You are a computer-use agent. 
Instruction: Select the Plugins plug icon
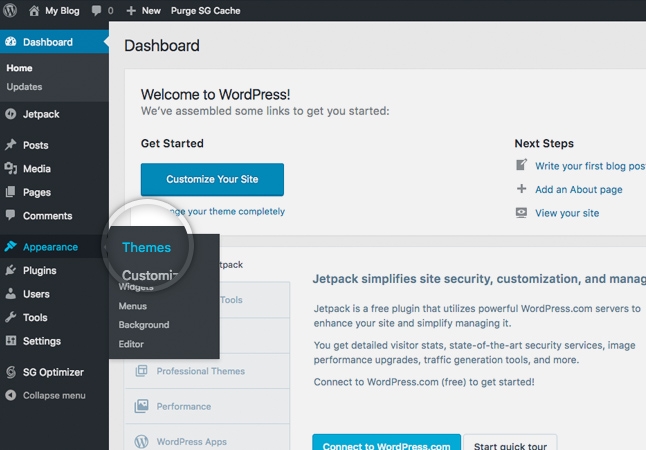pyautogui.click(x=11, y=270)
